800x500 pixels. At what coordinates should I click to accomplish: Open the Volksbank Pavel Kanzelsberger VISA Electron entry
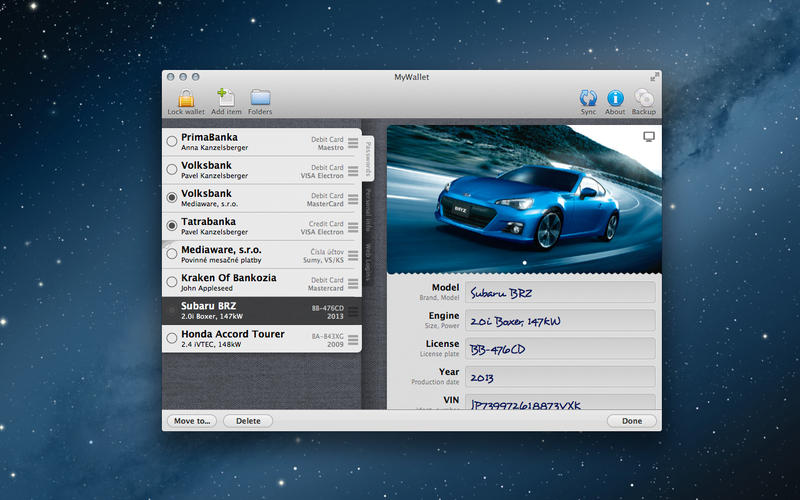[262, 170]
